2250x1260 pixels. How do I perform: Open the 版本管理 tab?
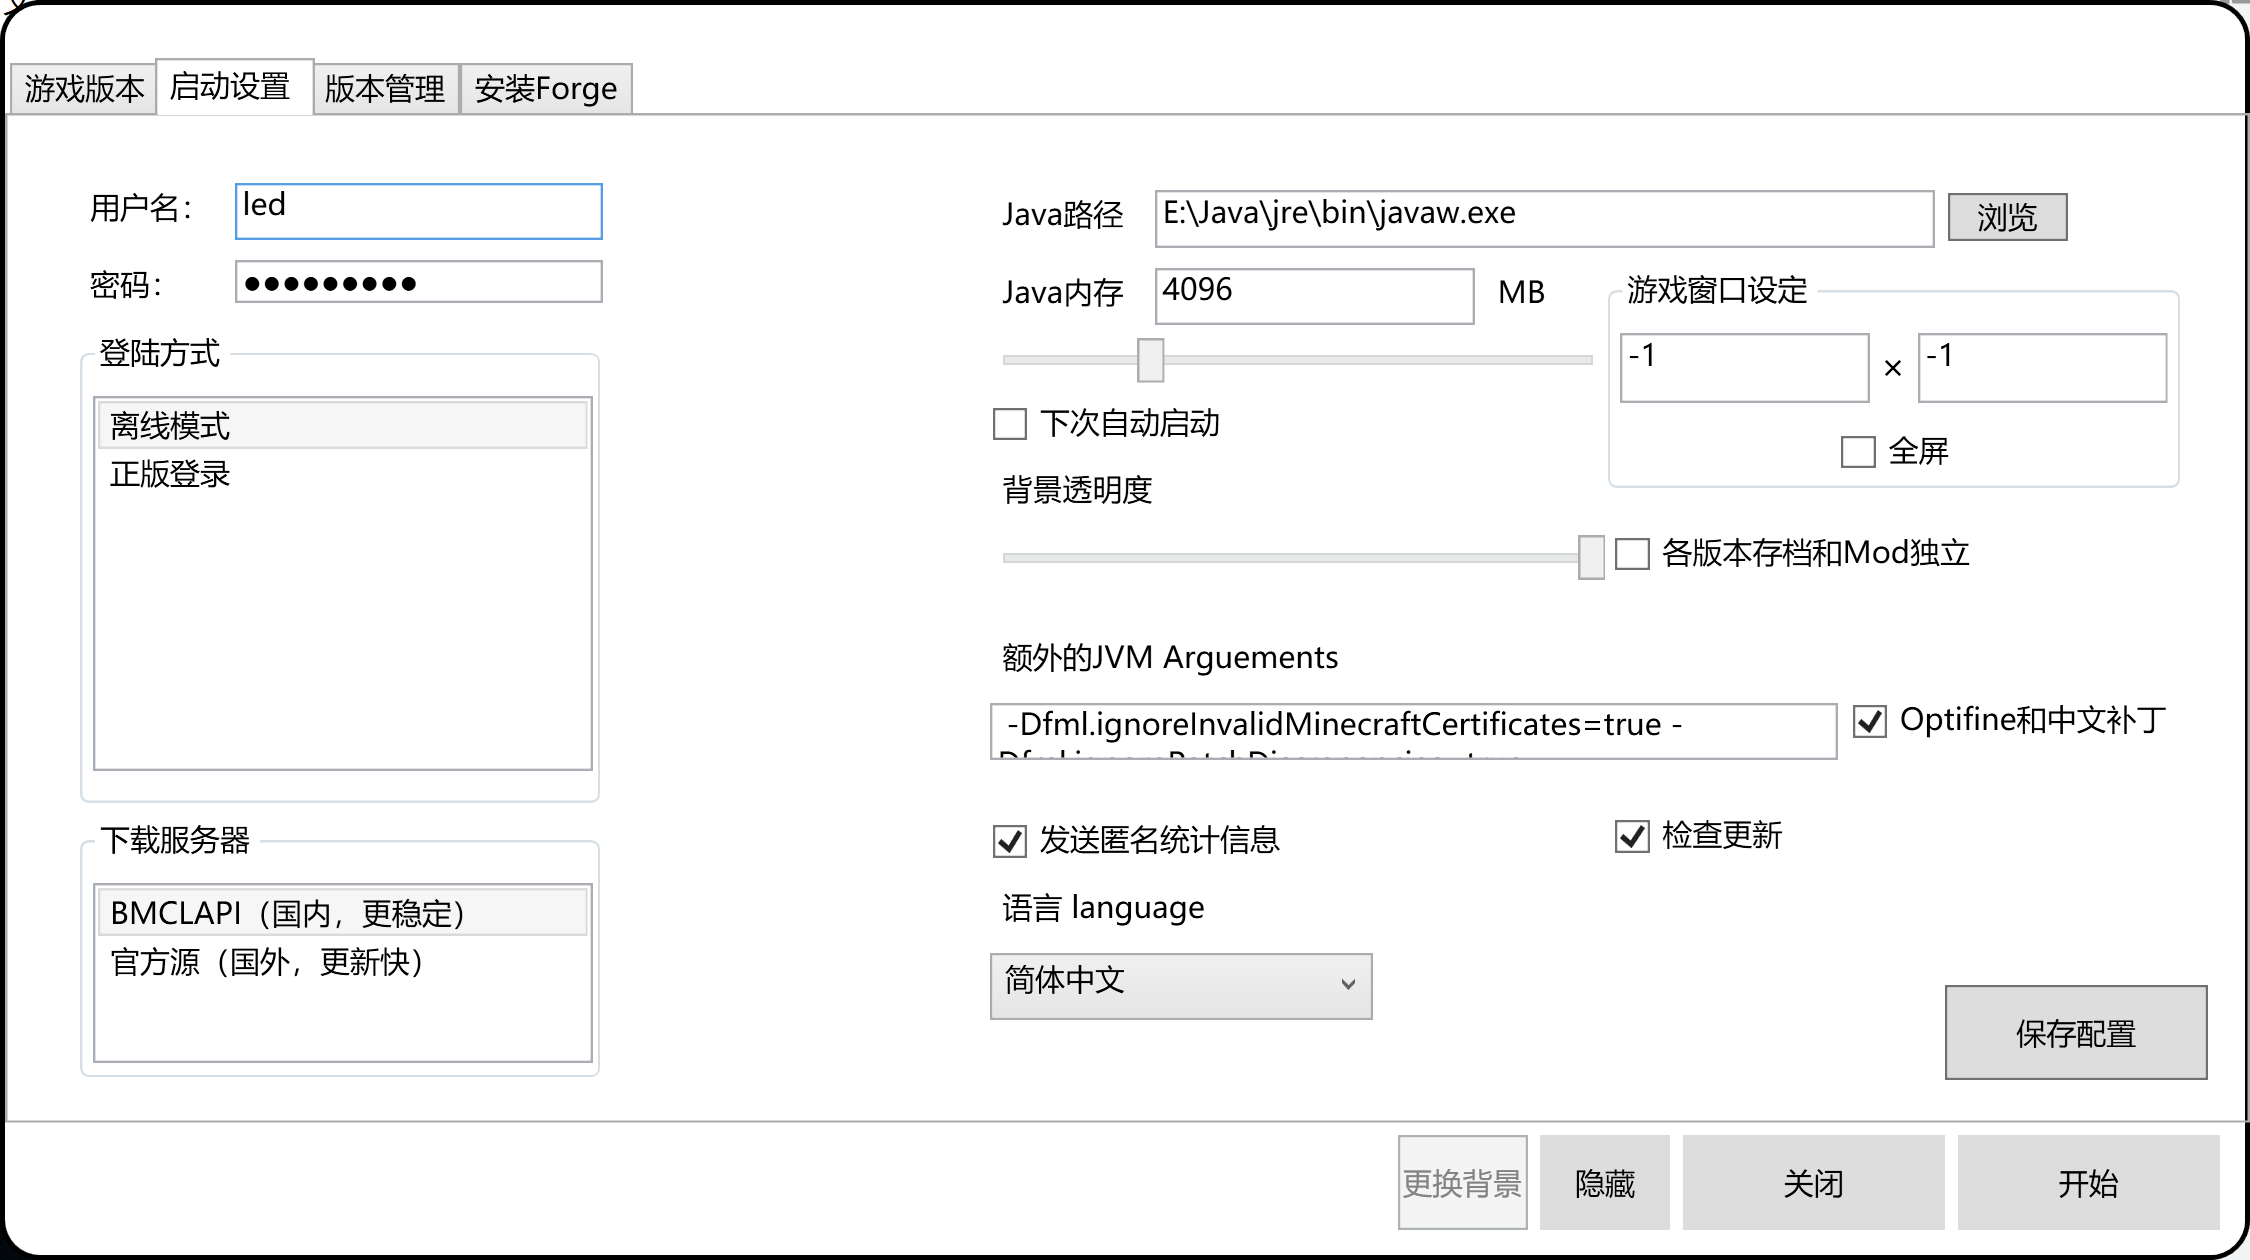385,89
